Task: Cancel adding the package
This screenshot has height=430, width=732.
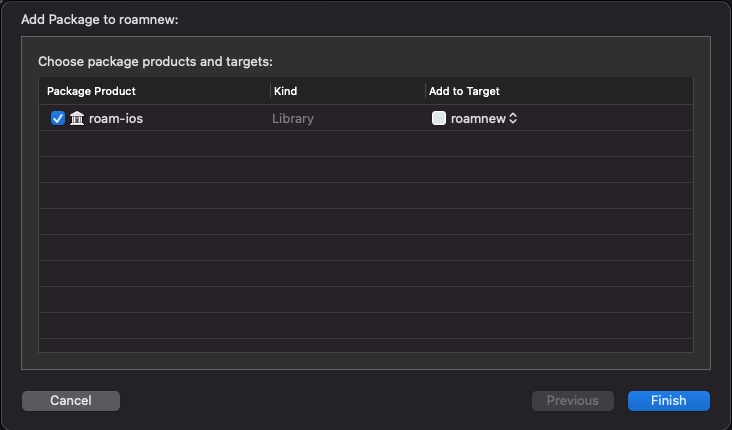Action: click(x=71, y=401)
